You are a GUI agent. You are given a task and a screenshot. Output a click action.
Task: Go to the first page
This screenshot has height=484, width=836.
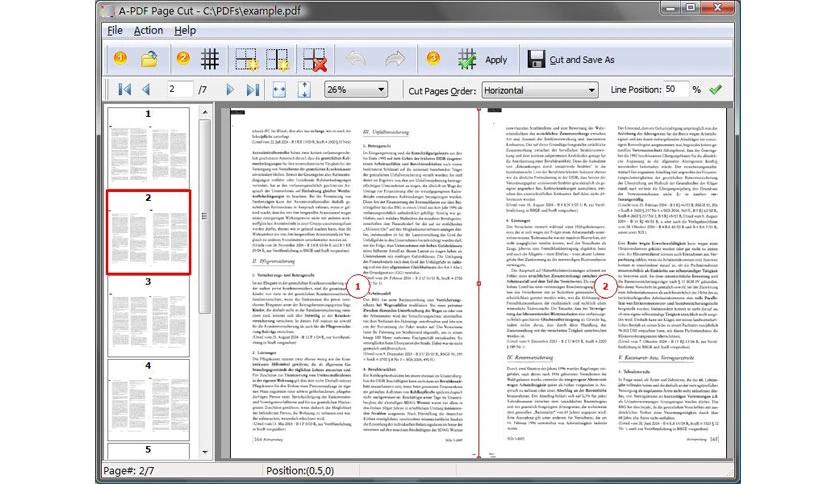click(124, 90)
